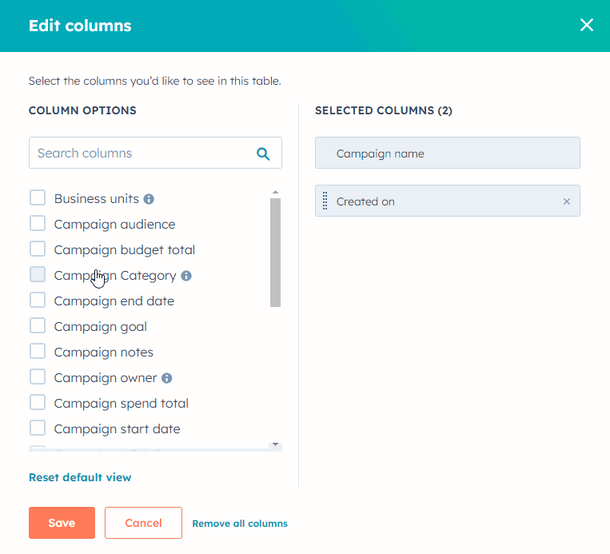Close the Edit columns dialog
Screen dimensions: 610x554
[x=586, y=25]
